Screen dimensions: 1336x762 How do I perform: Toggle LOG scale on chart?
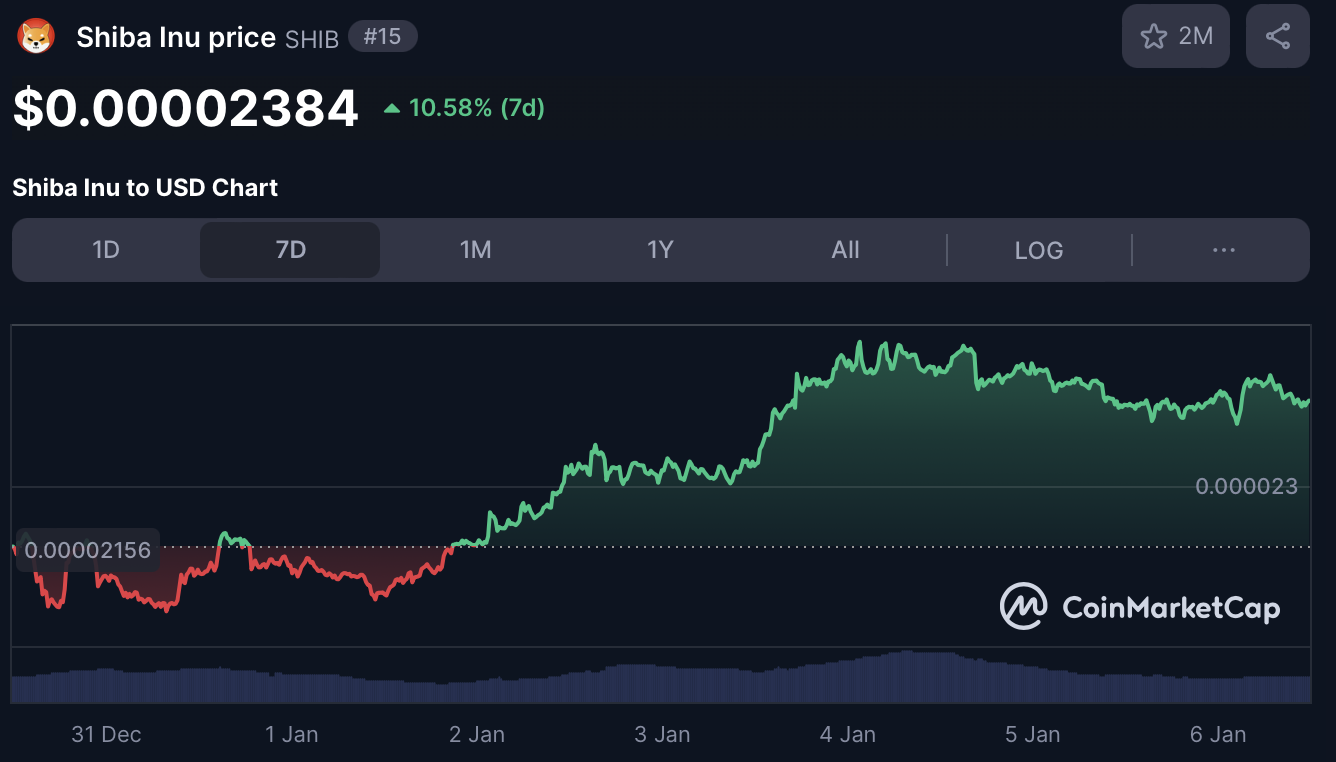click(x=1039, y=250)
